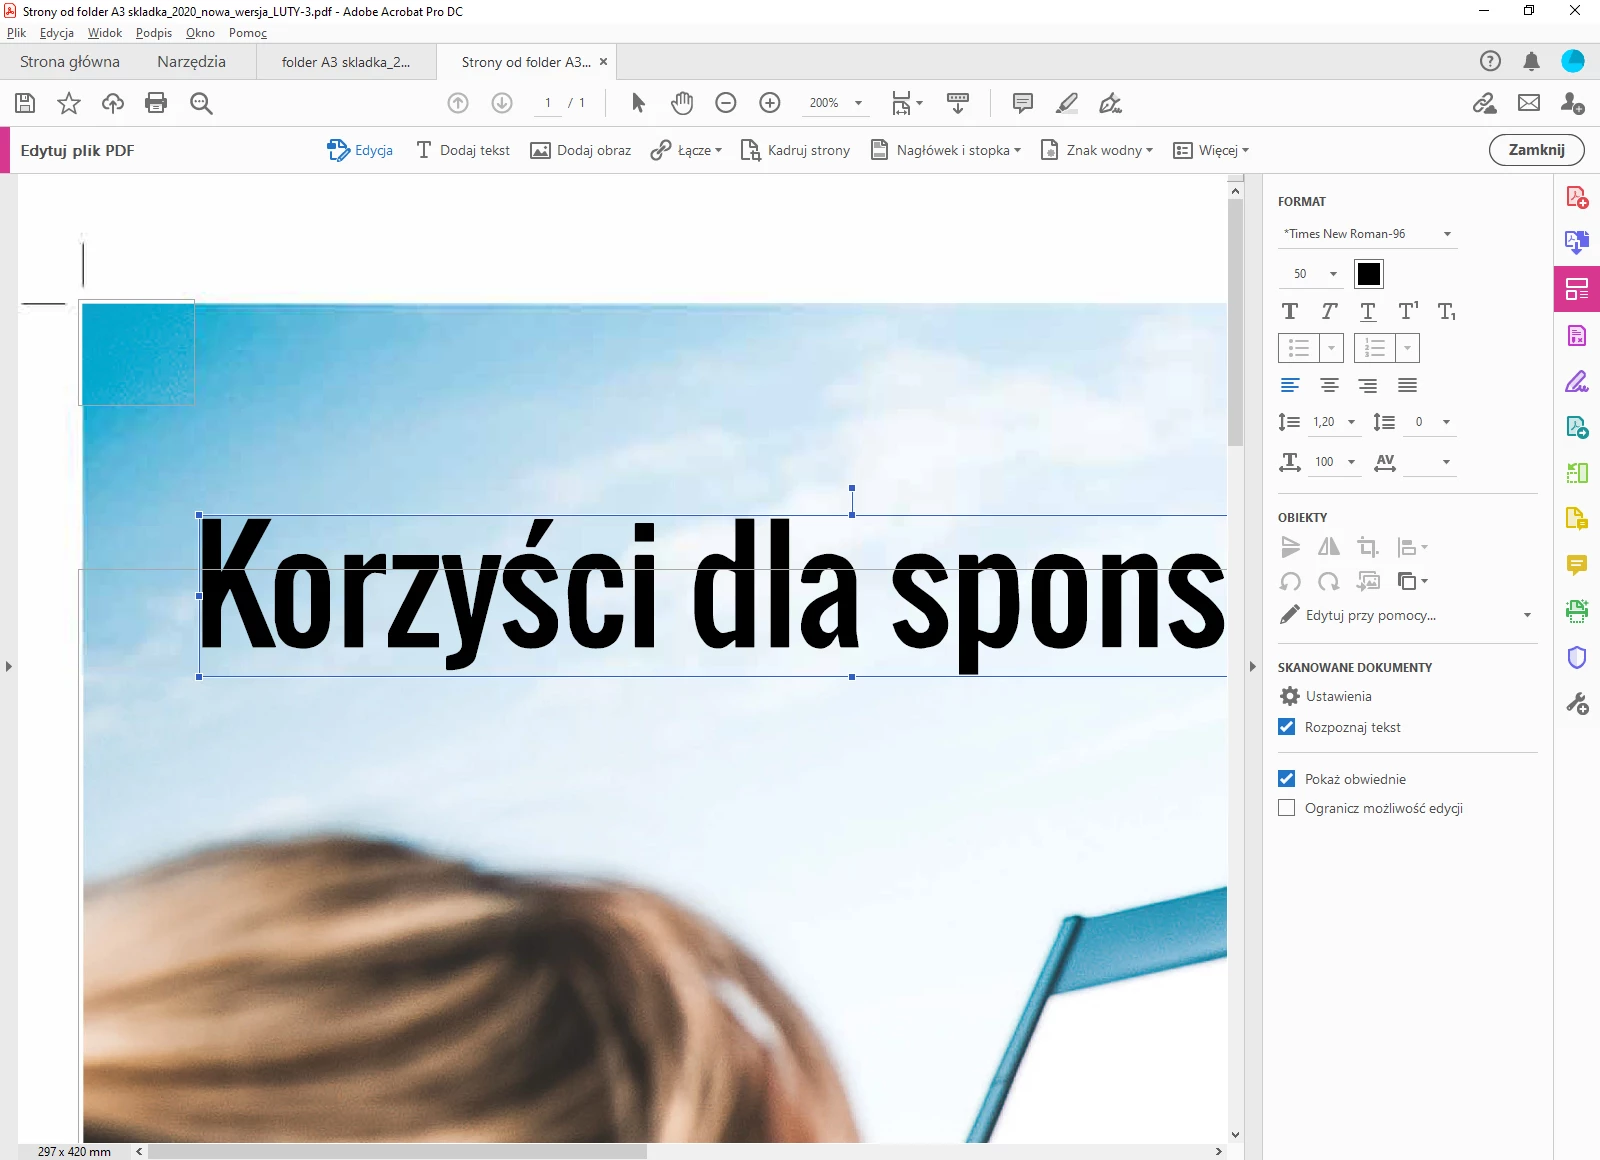Switch to the 'Strona główna' tab
The image size is (1600, 1160).
point(70,62)
